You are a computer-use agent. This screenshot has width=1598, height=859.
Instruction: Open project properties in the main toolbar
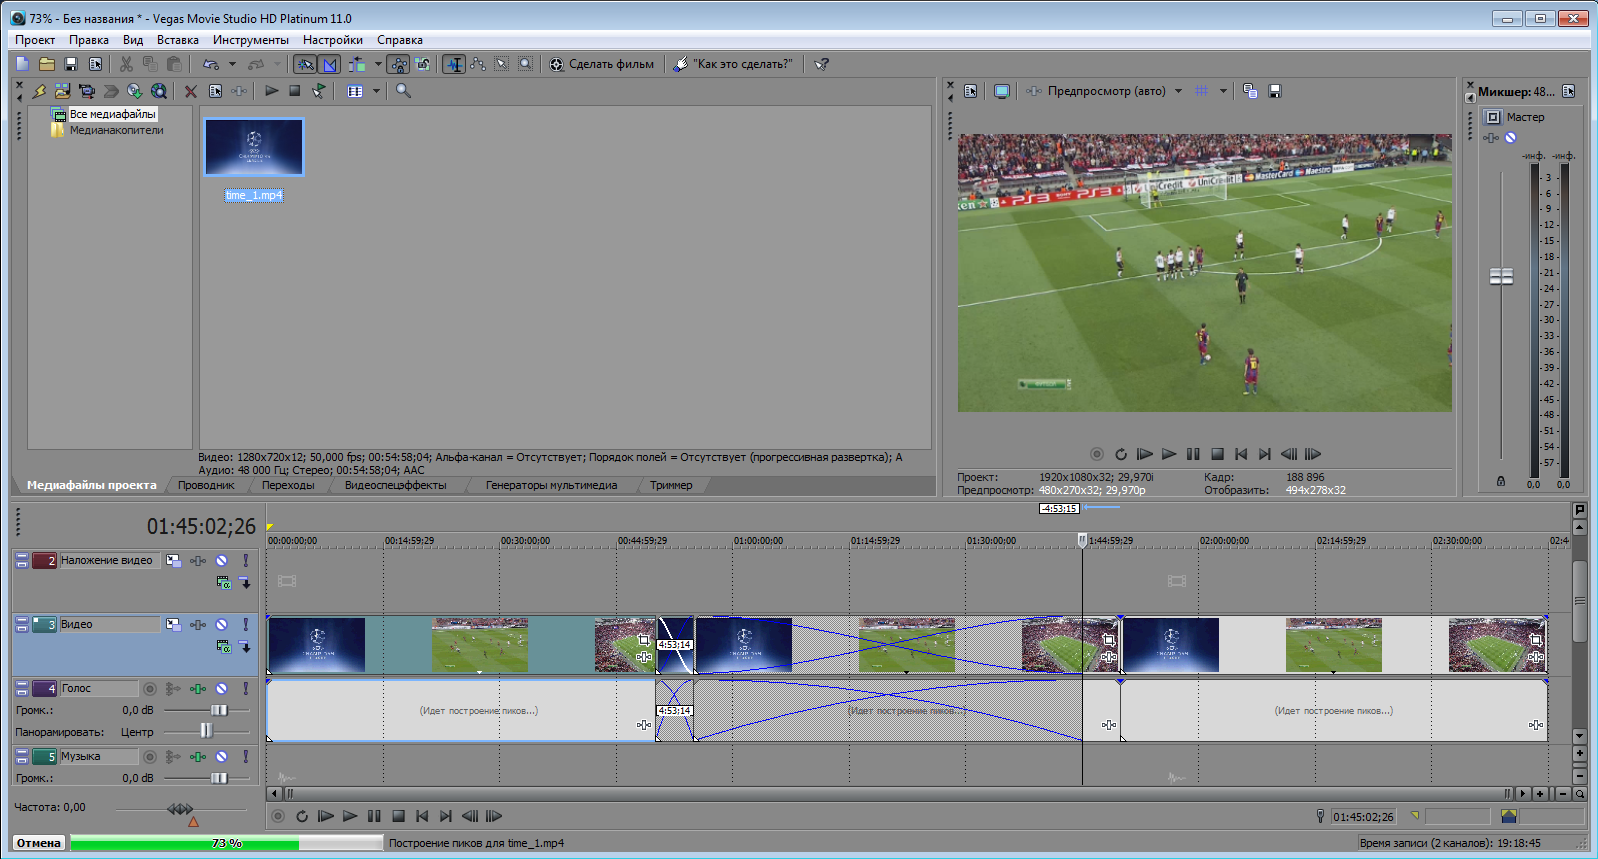tap(96, 64)
